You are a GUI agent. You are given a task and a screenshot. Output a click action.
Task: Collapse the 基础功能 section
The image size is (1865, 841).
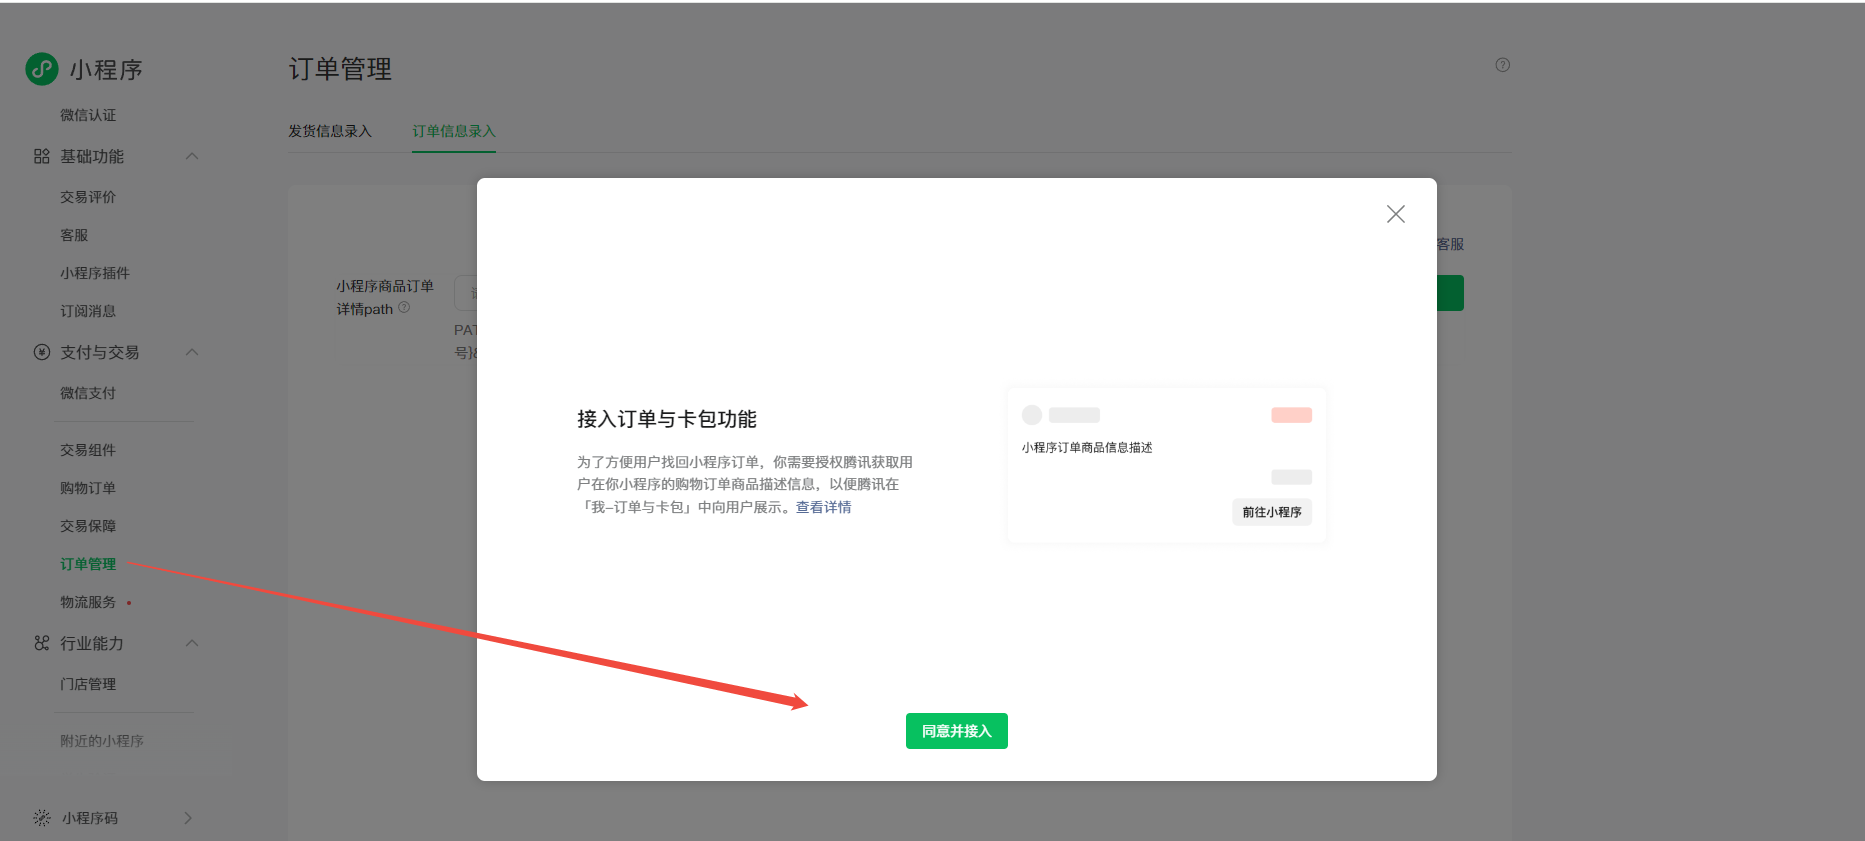pos(192,156)
